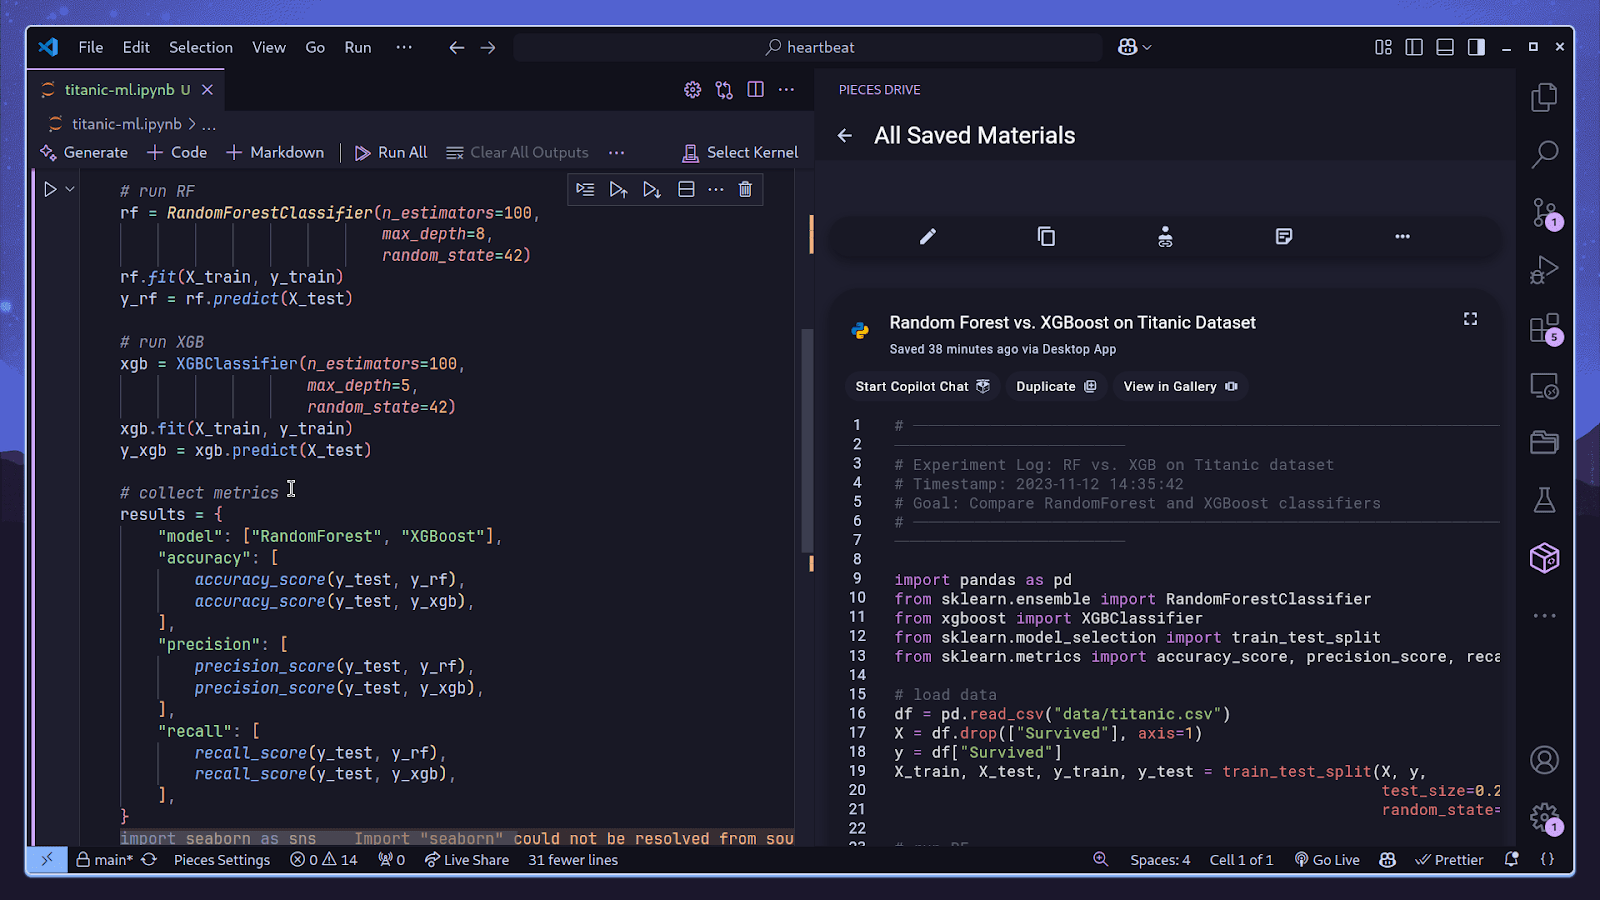This screenshot has width=1600, height=900.
Task: Run the current notebook cell
Action: pos(50,189)
